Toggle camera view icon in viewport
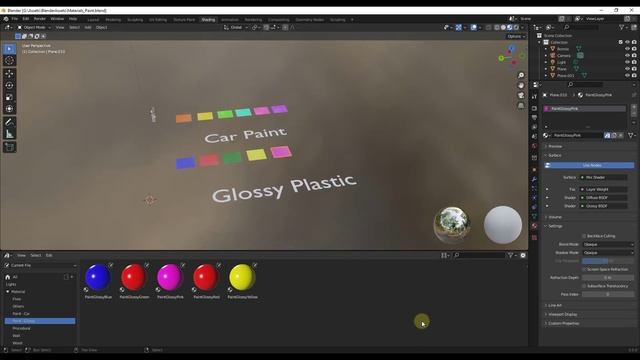The height and width of the screenshot is (360, 640). (x=521, y=95)
